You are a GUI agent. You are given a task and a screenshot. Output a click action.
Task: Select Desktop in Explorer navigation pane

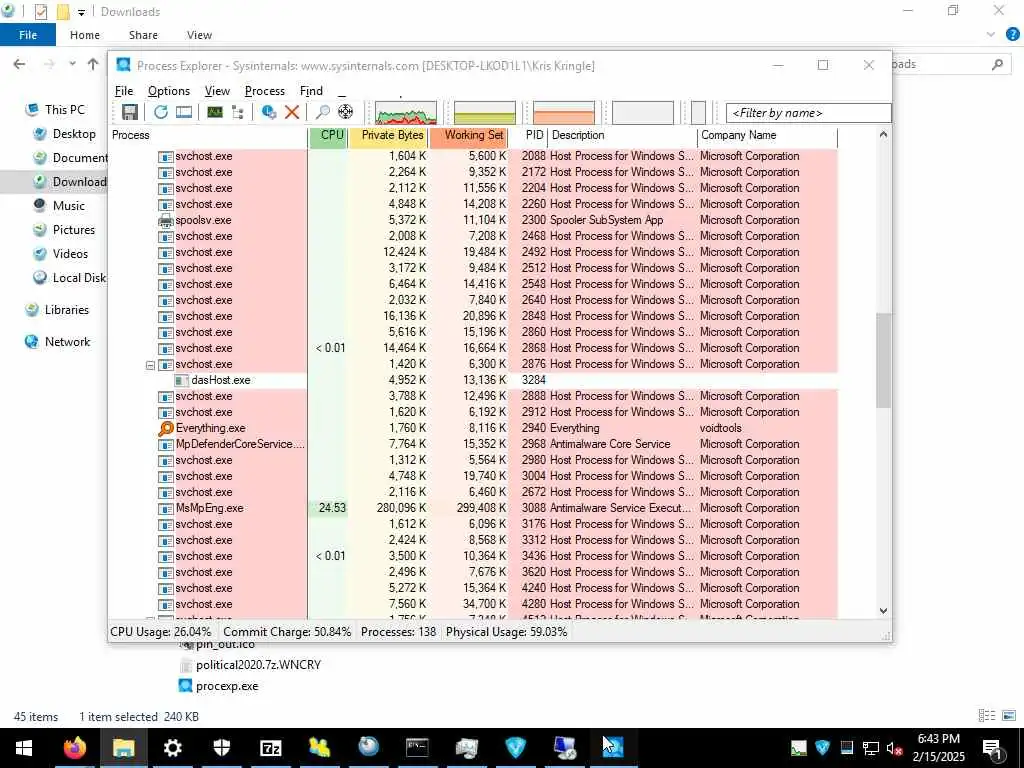click(x=73, y=134)
